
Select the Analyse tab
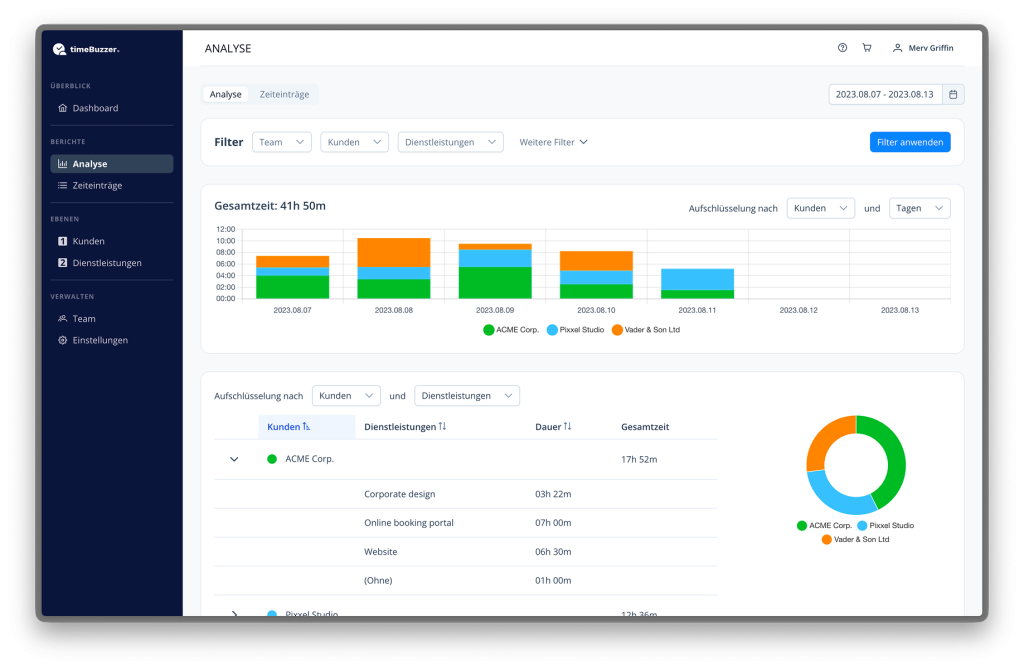coord(225,94)
